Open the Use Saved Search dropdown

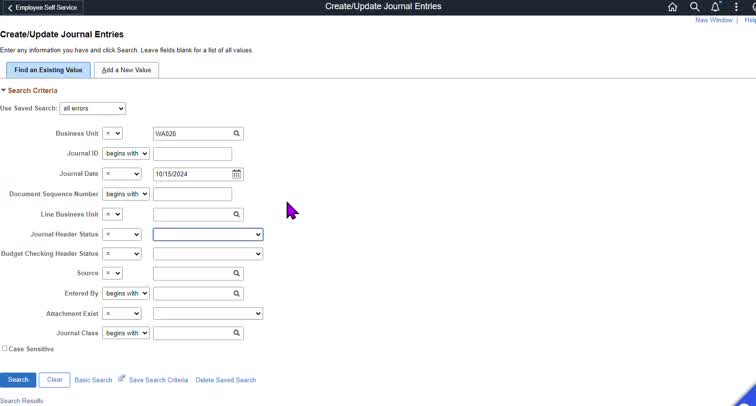(92, 108)
